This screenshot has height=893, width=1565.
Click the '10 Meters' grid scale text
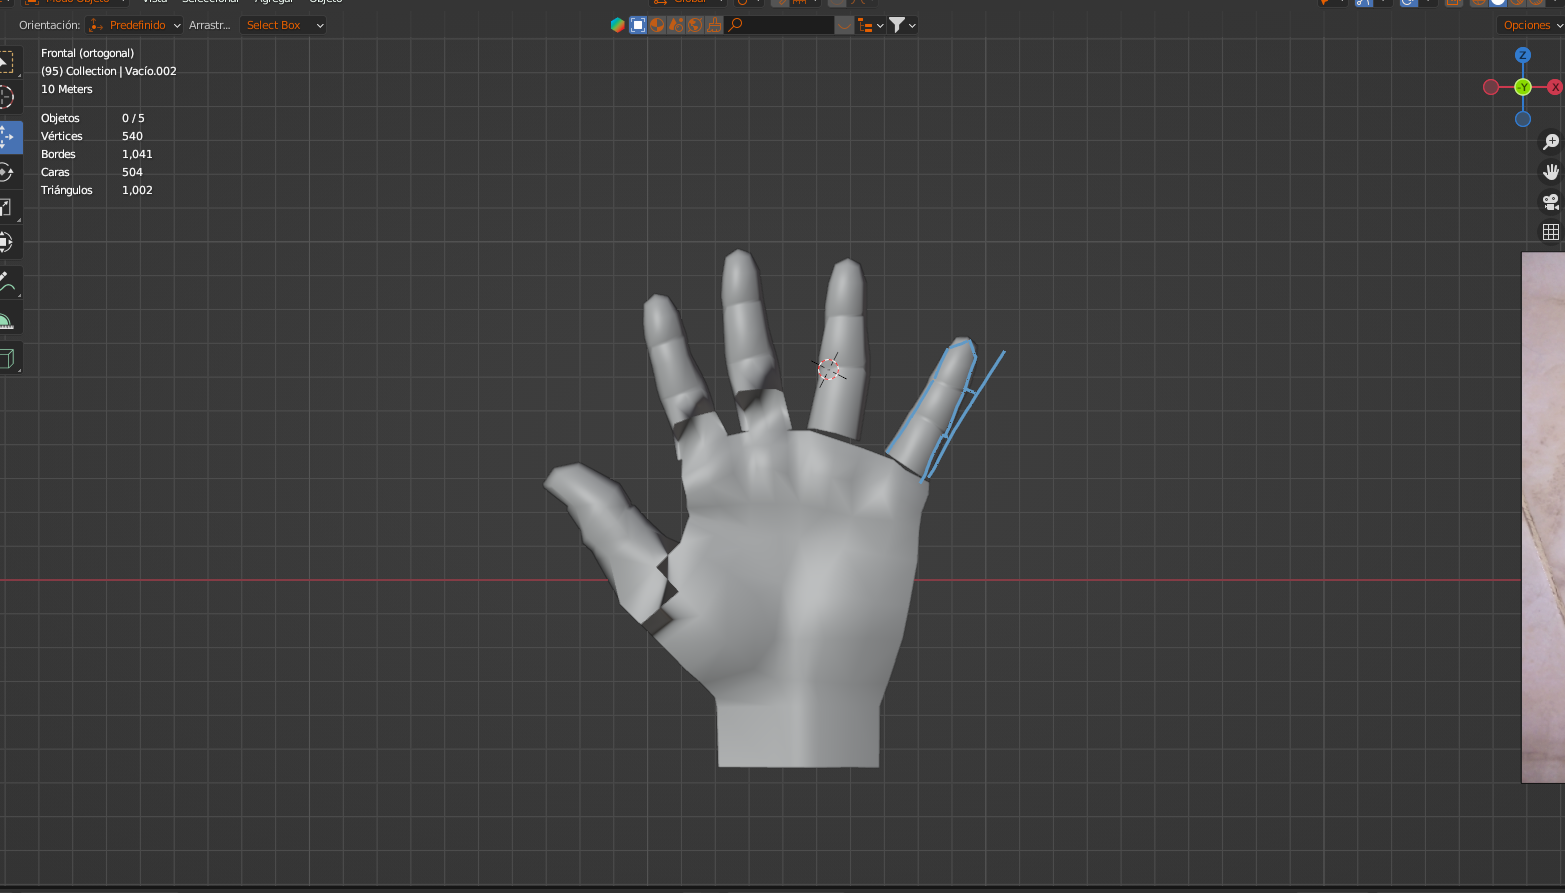[67, 89]
